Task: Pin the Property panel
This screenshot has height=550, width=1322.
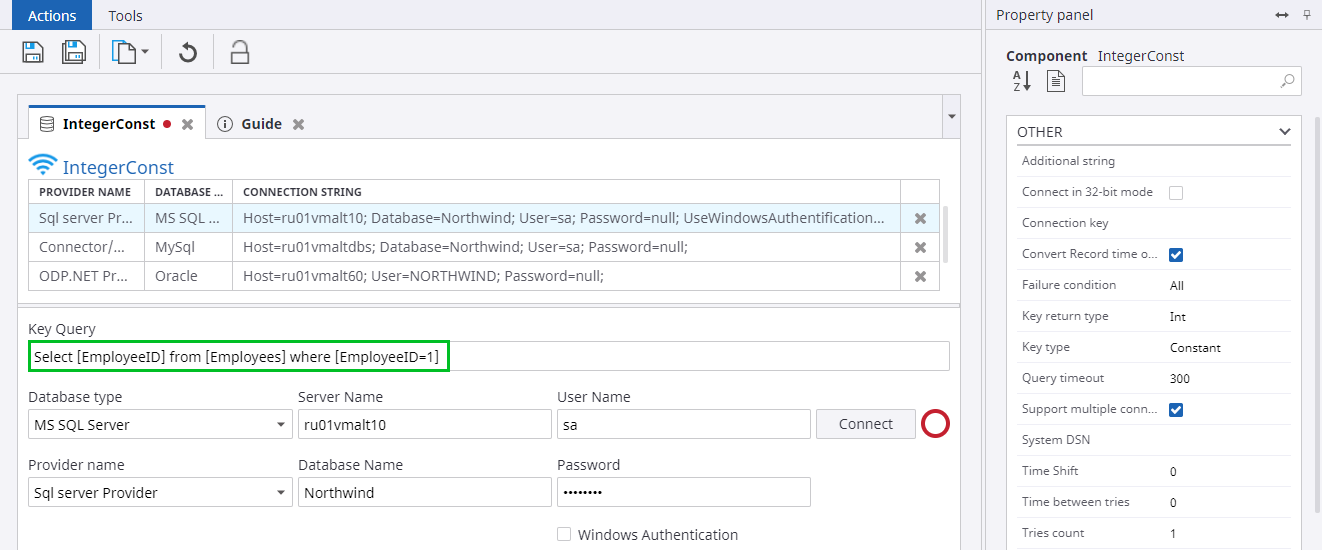Action: pos(1306,15)
